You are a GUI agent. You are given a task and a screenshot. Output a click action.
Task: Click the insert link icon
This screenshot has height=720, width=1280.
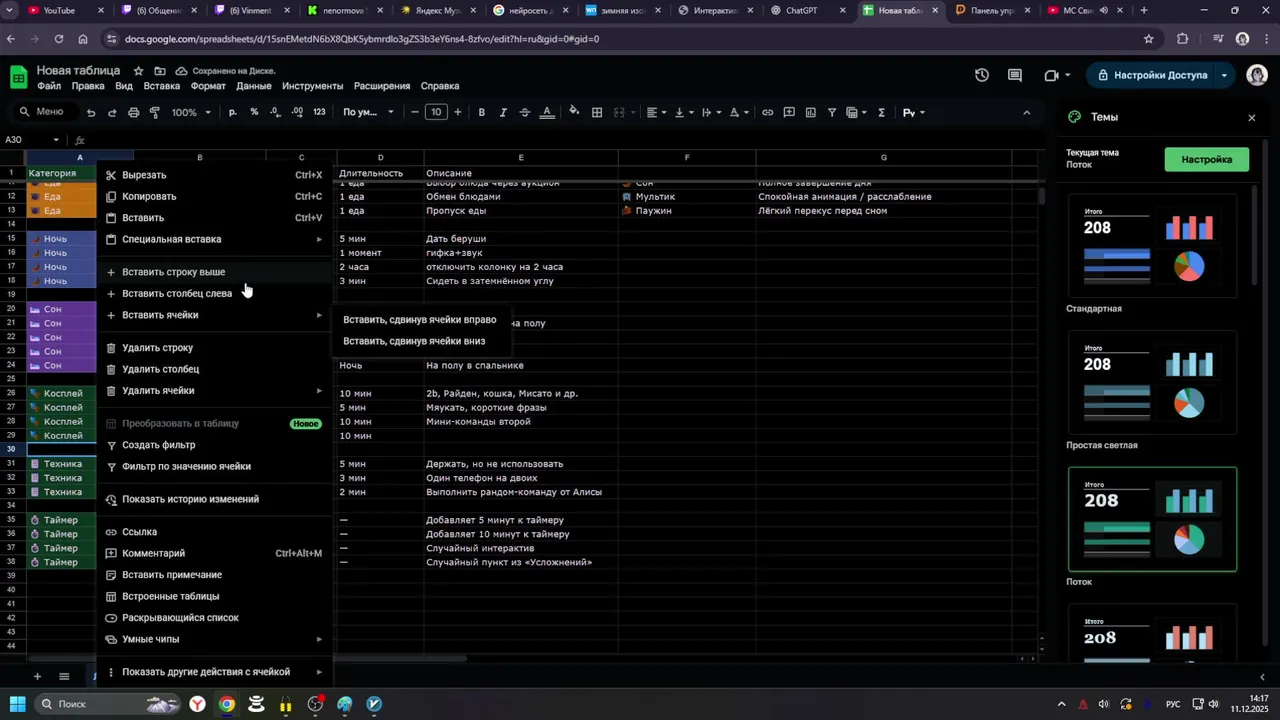coord(767,112)
